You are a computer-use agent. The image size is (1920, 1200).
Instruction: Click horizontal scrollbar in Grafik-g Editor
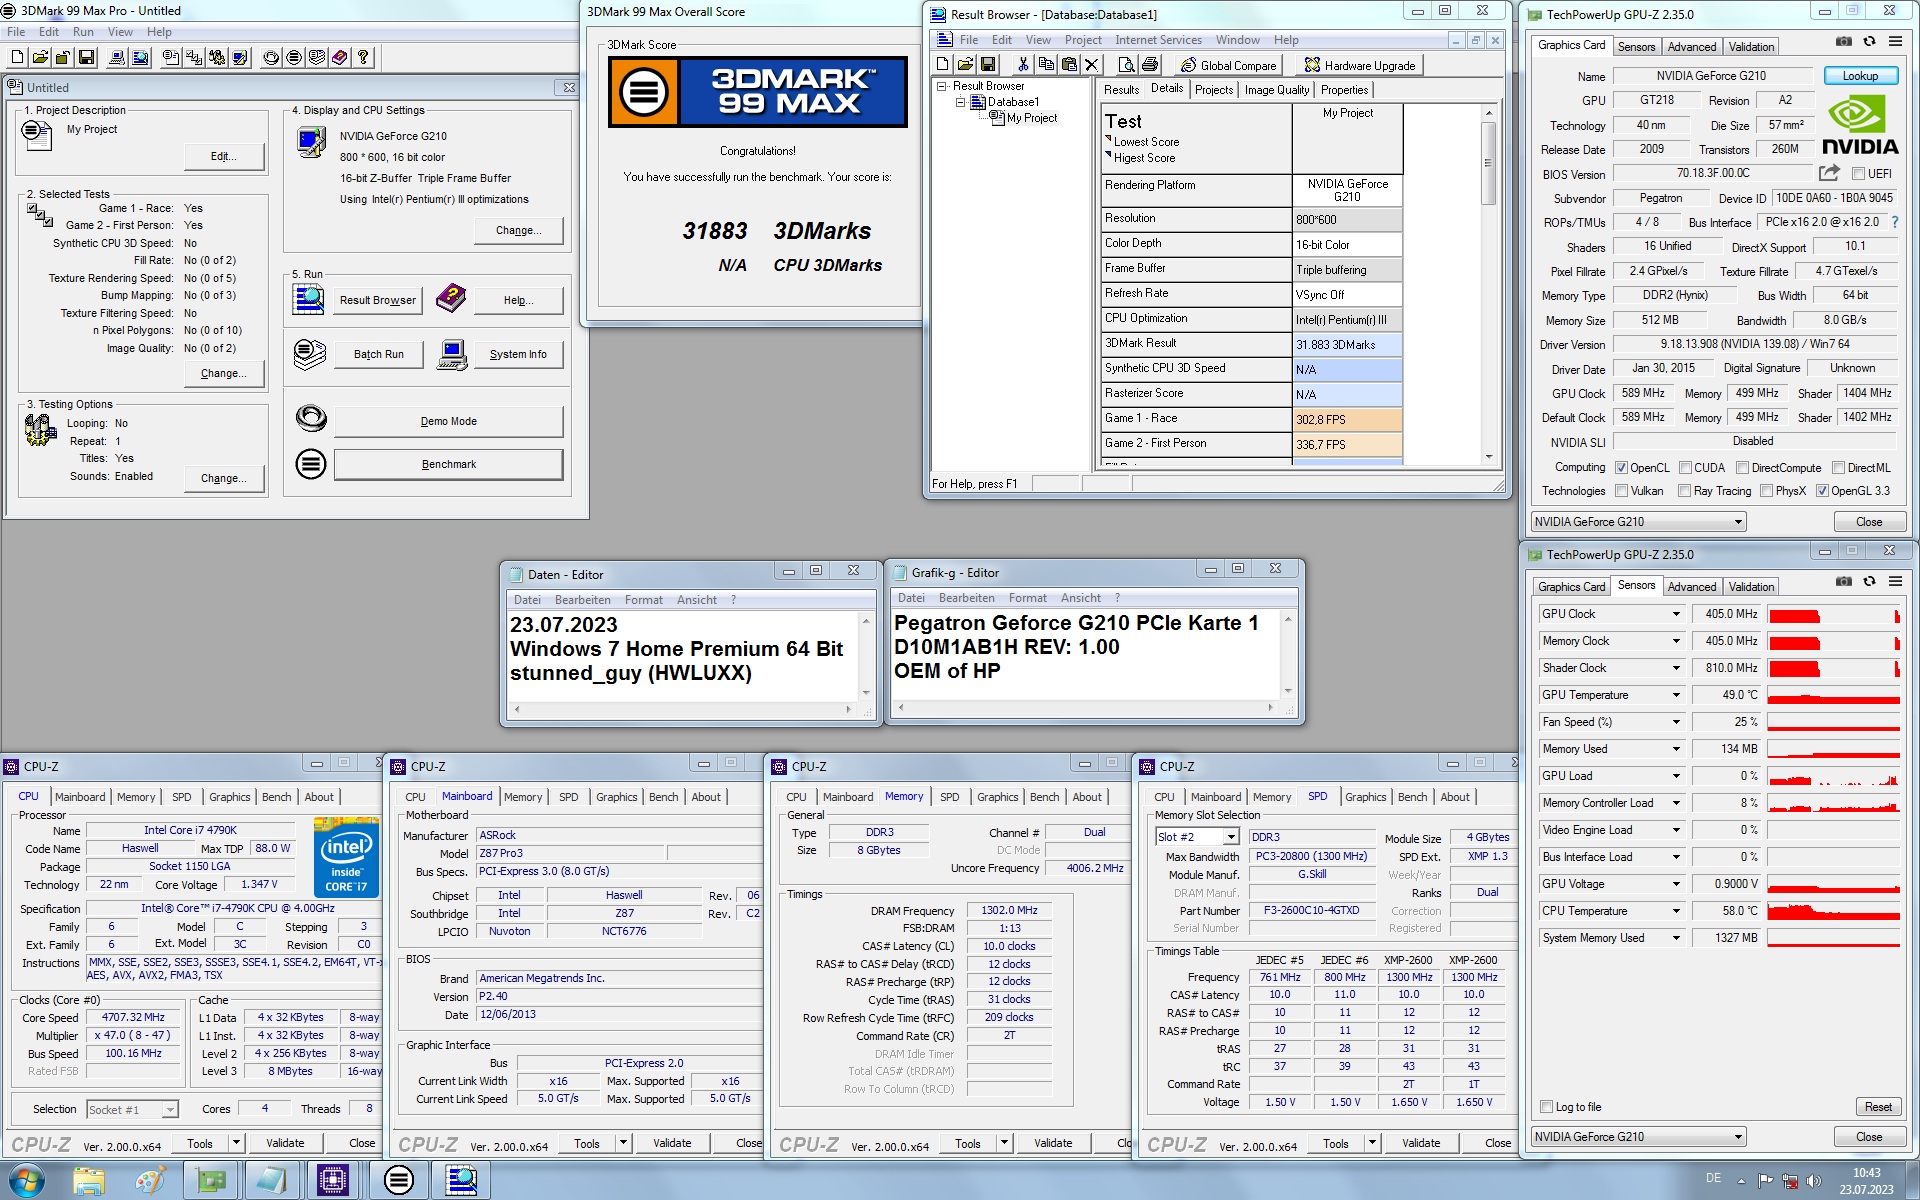click(1086, 707)
